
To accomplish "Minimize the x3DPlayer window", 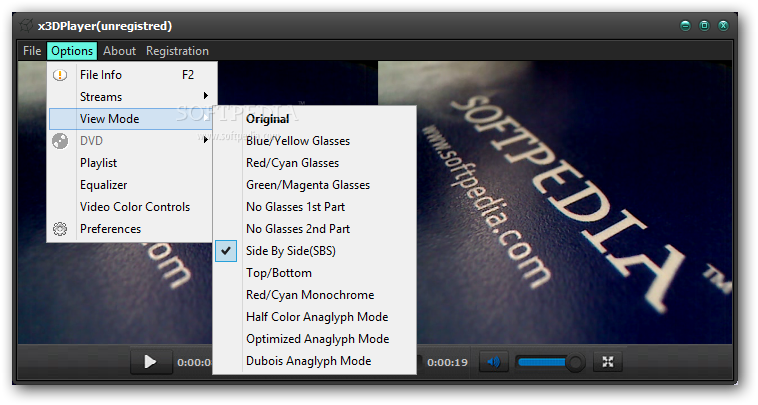I will (x=685, y=26).
